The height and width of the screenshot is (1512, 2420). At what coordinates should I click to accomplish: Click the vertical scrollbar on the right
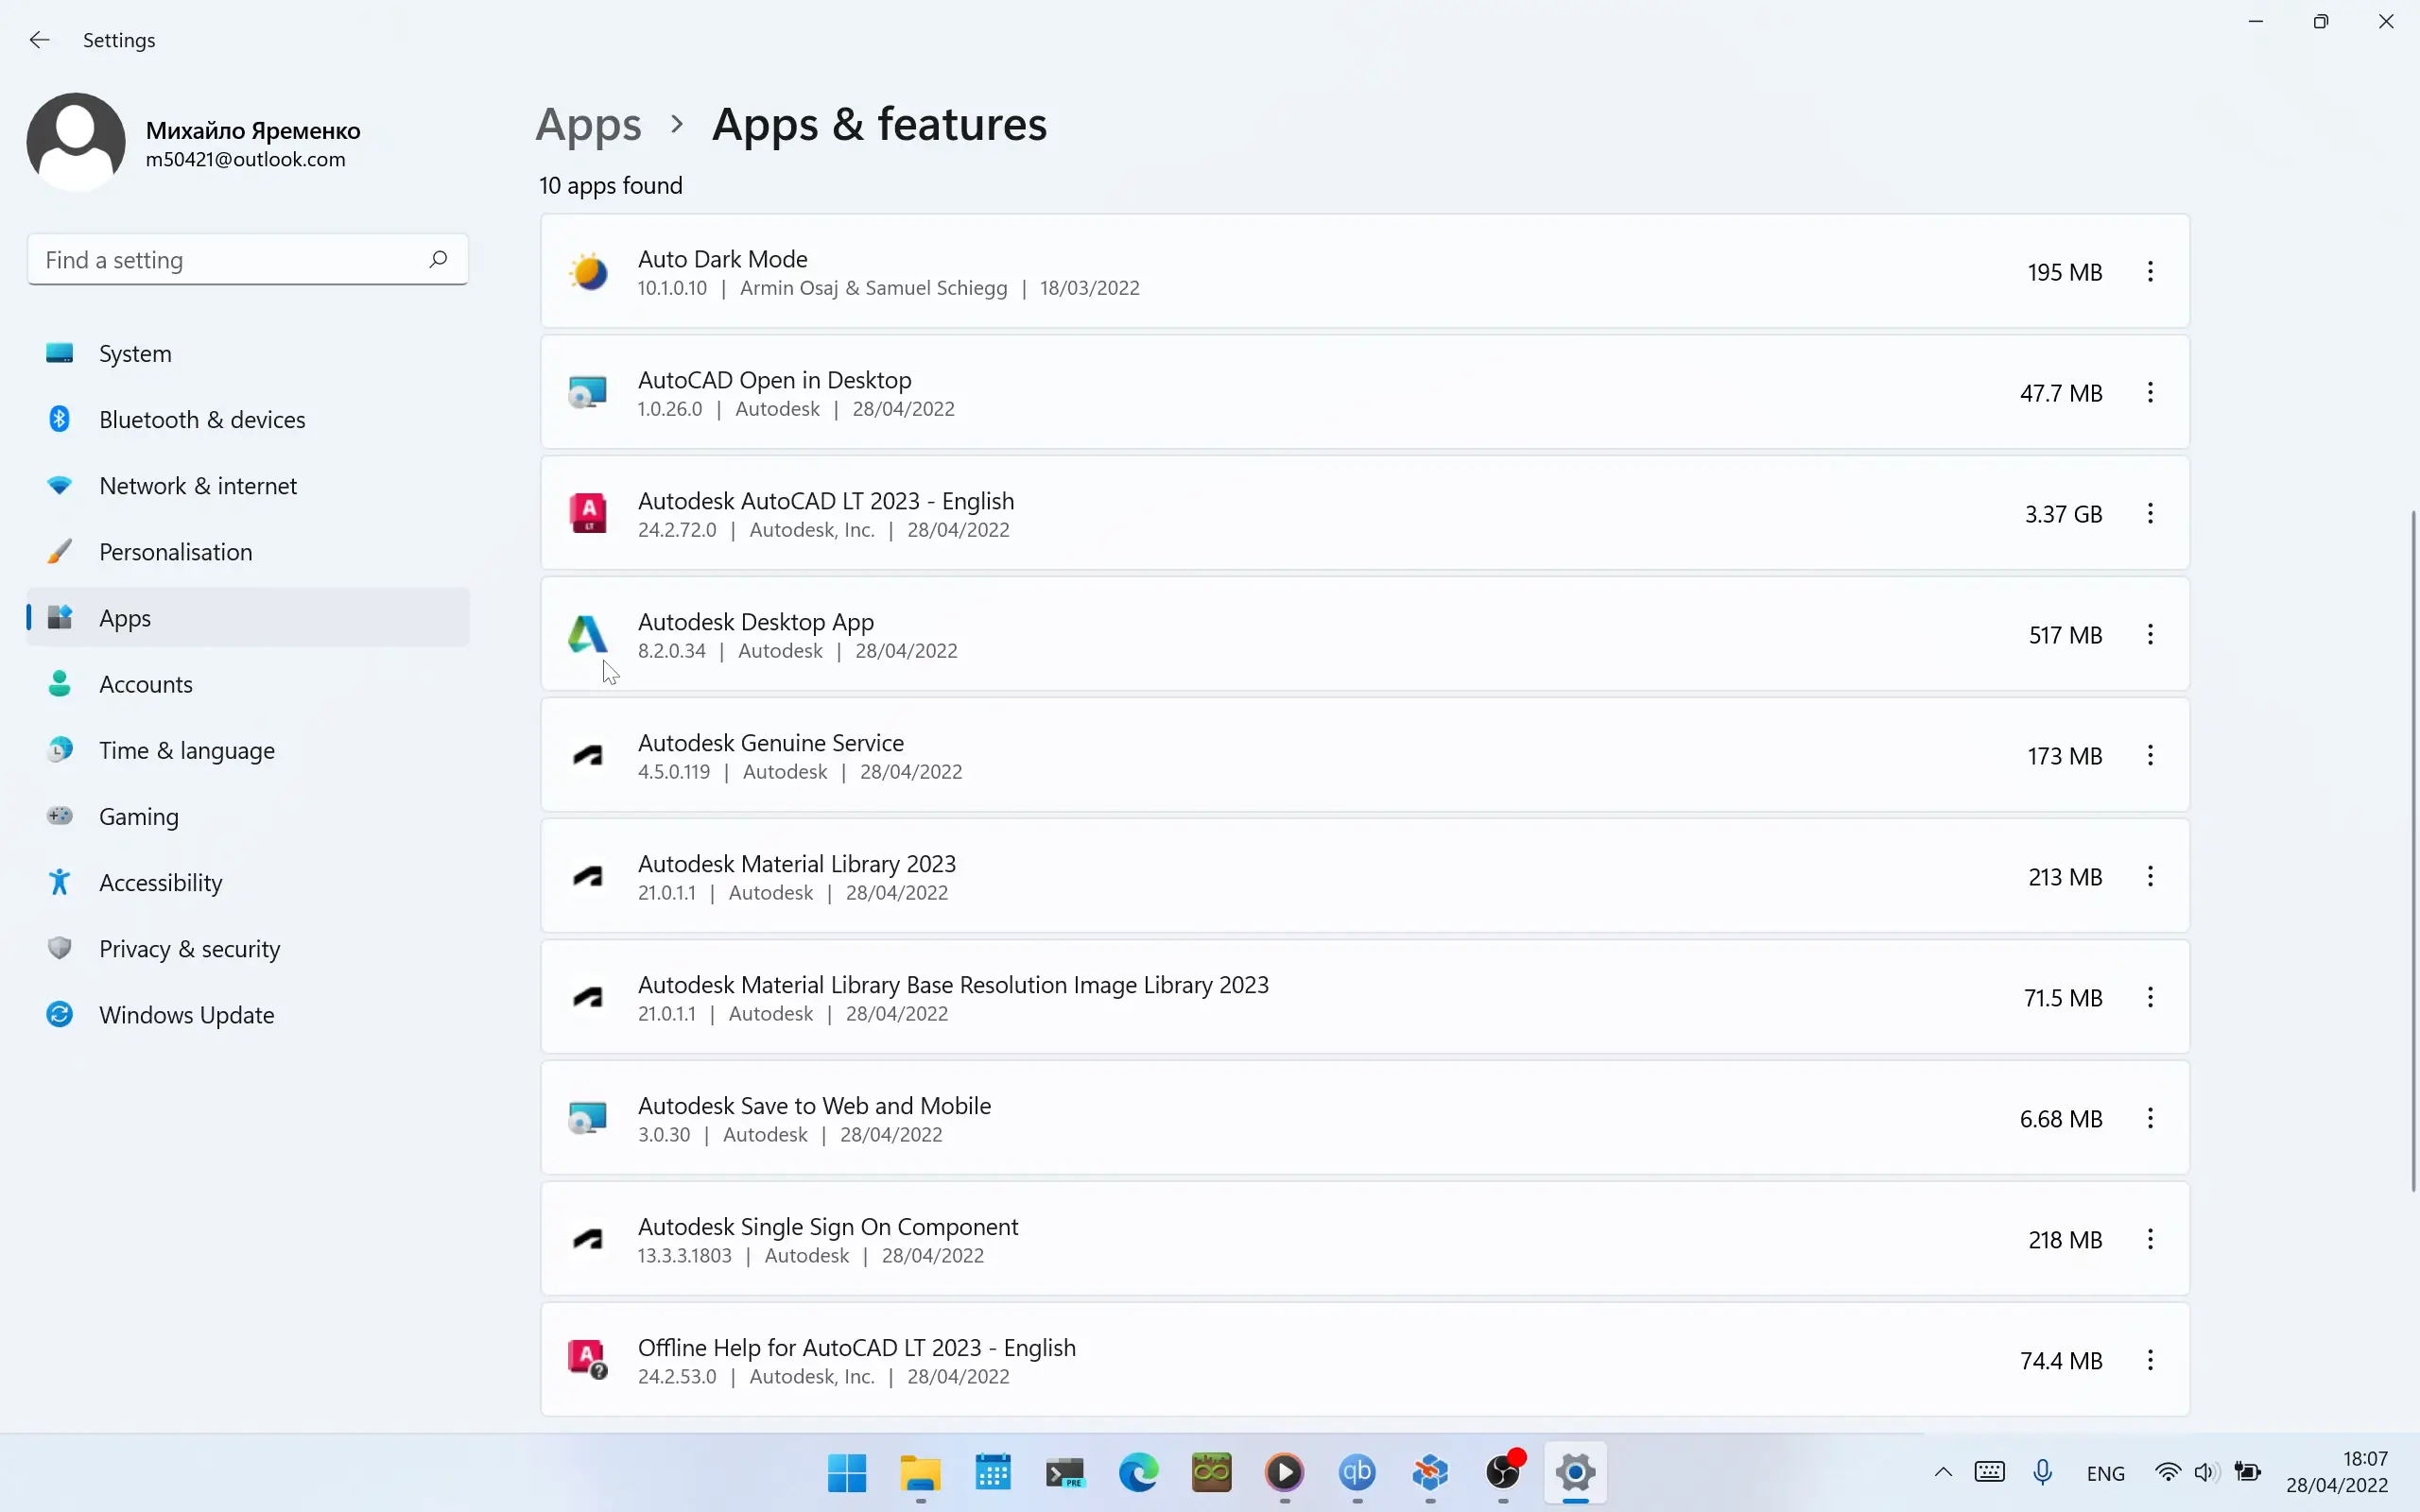2412,850
